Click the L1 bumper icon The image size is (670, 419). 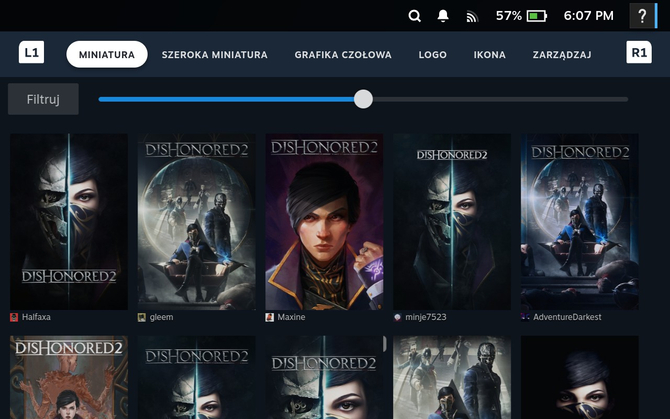[31, 53]
